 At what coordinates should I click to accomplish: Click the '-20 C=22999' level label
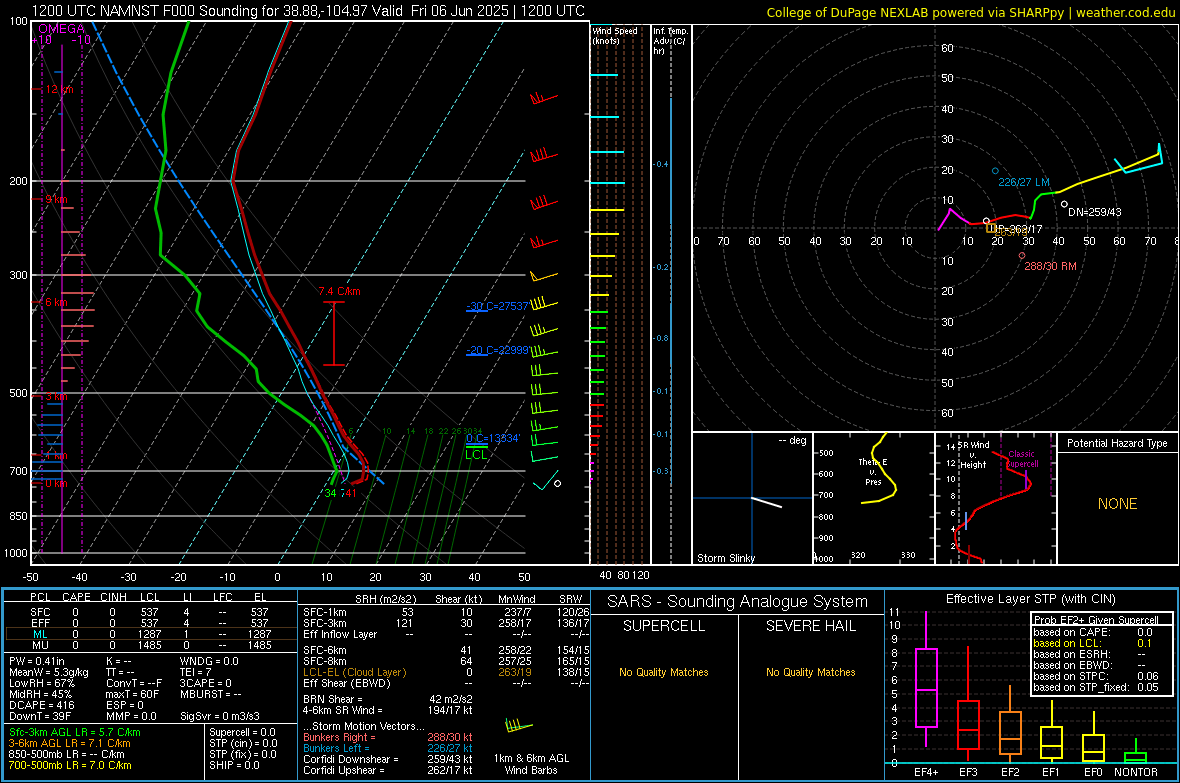click(497, 351)
